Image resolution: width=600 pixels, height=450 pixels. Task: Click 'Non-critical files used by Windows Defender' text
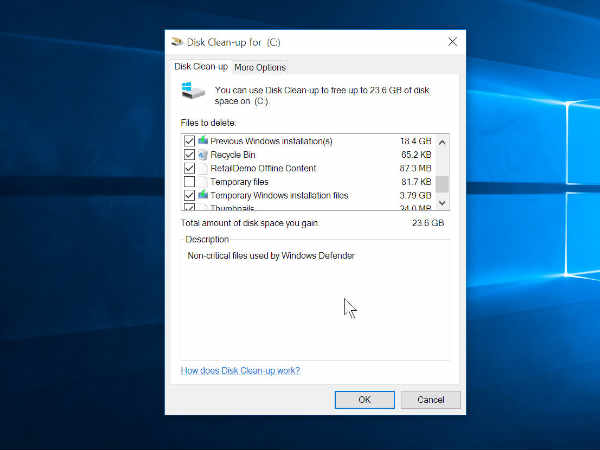pyautogui.click(x=271, y=256)
